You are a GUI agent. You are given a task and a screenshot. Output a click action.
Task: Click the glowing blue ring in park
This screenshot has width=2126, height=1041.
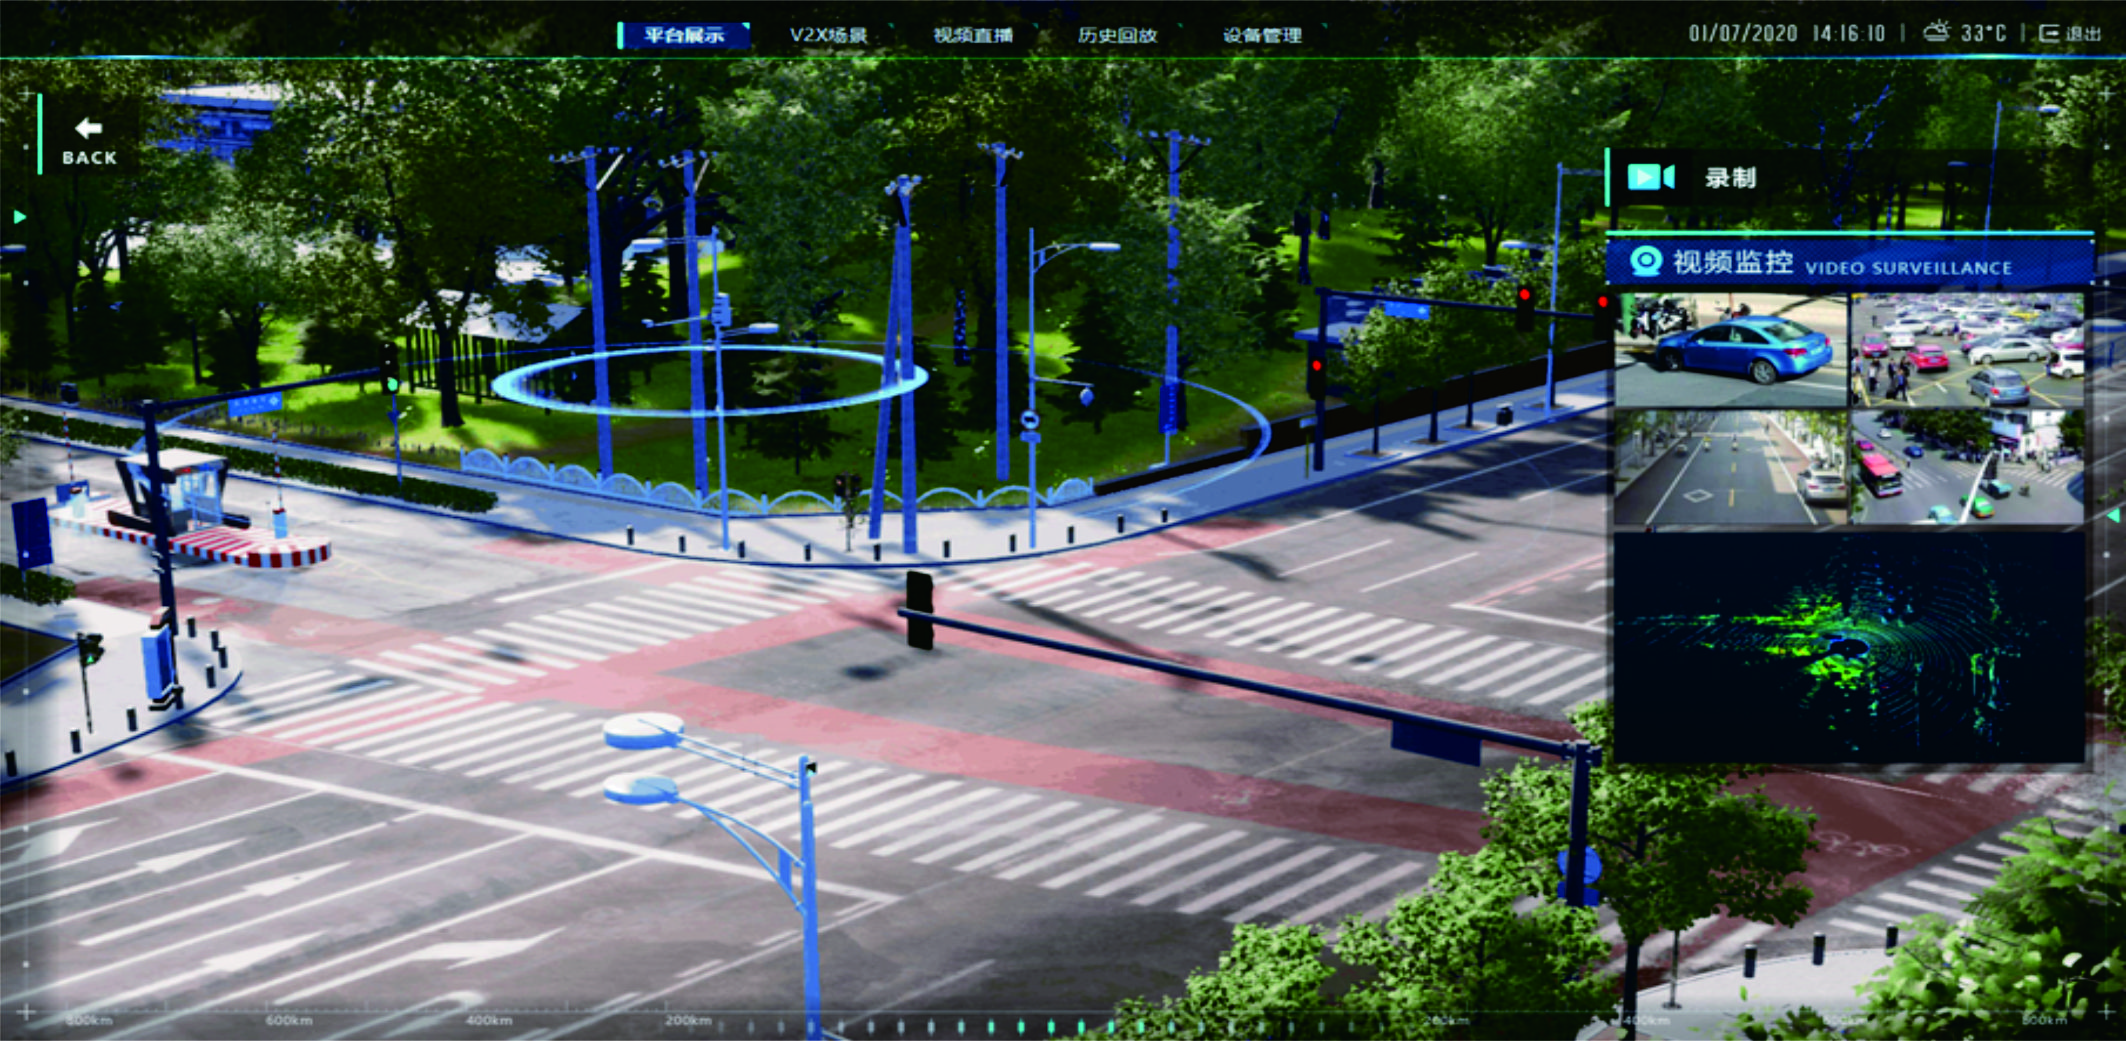tap(709, 380)
